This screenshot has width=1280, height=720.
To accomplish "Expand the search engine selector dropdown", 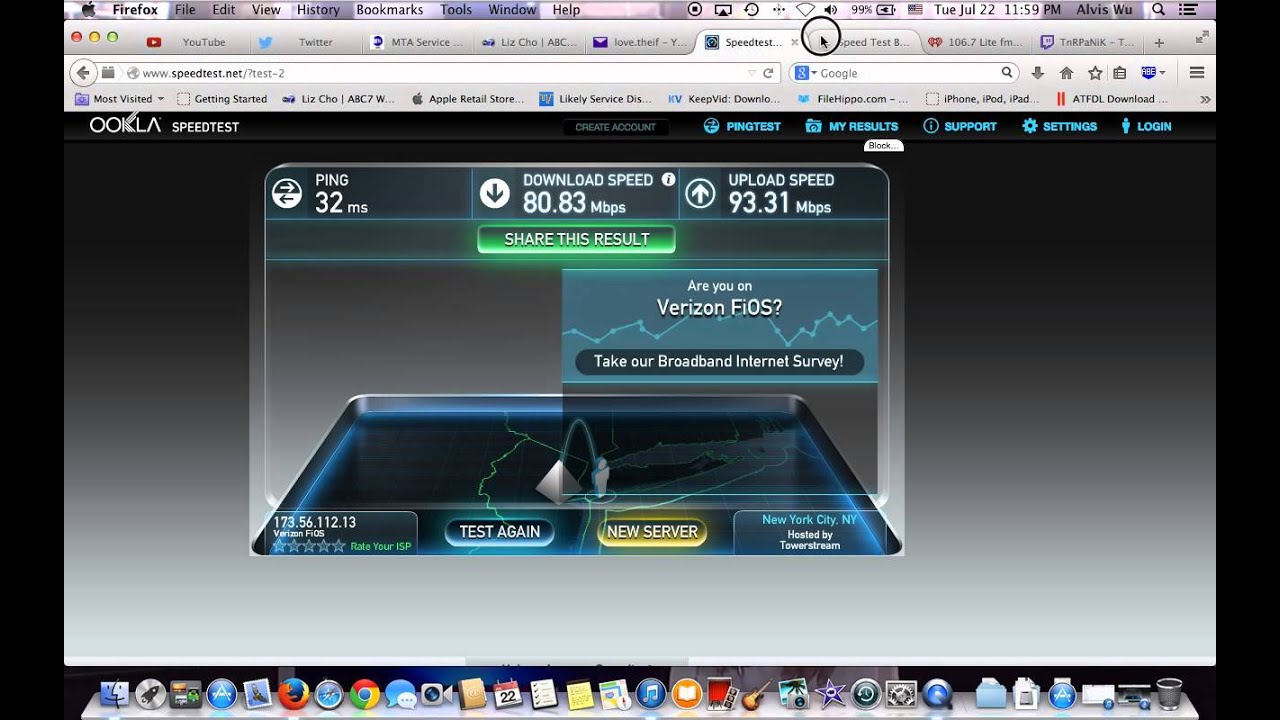I will click(x=814, y=73).
